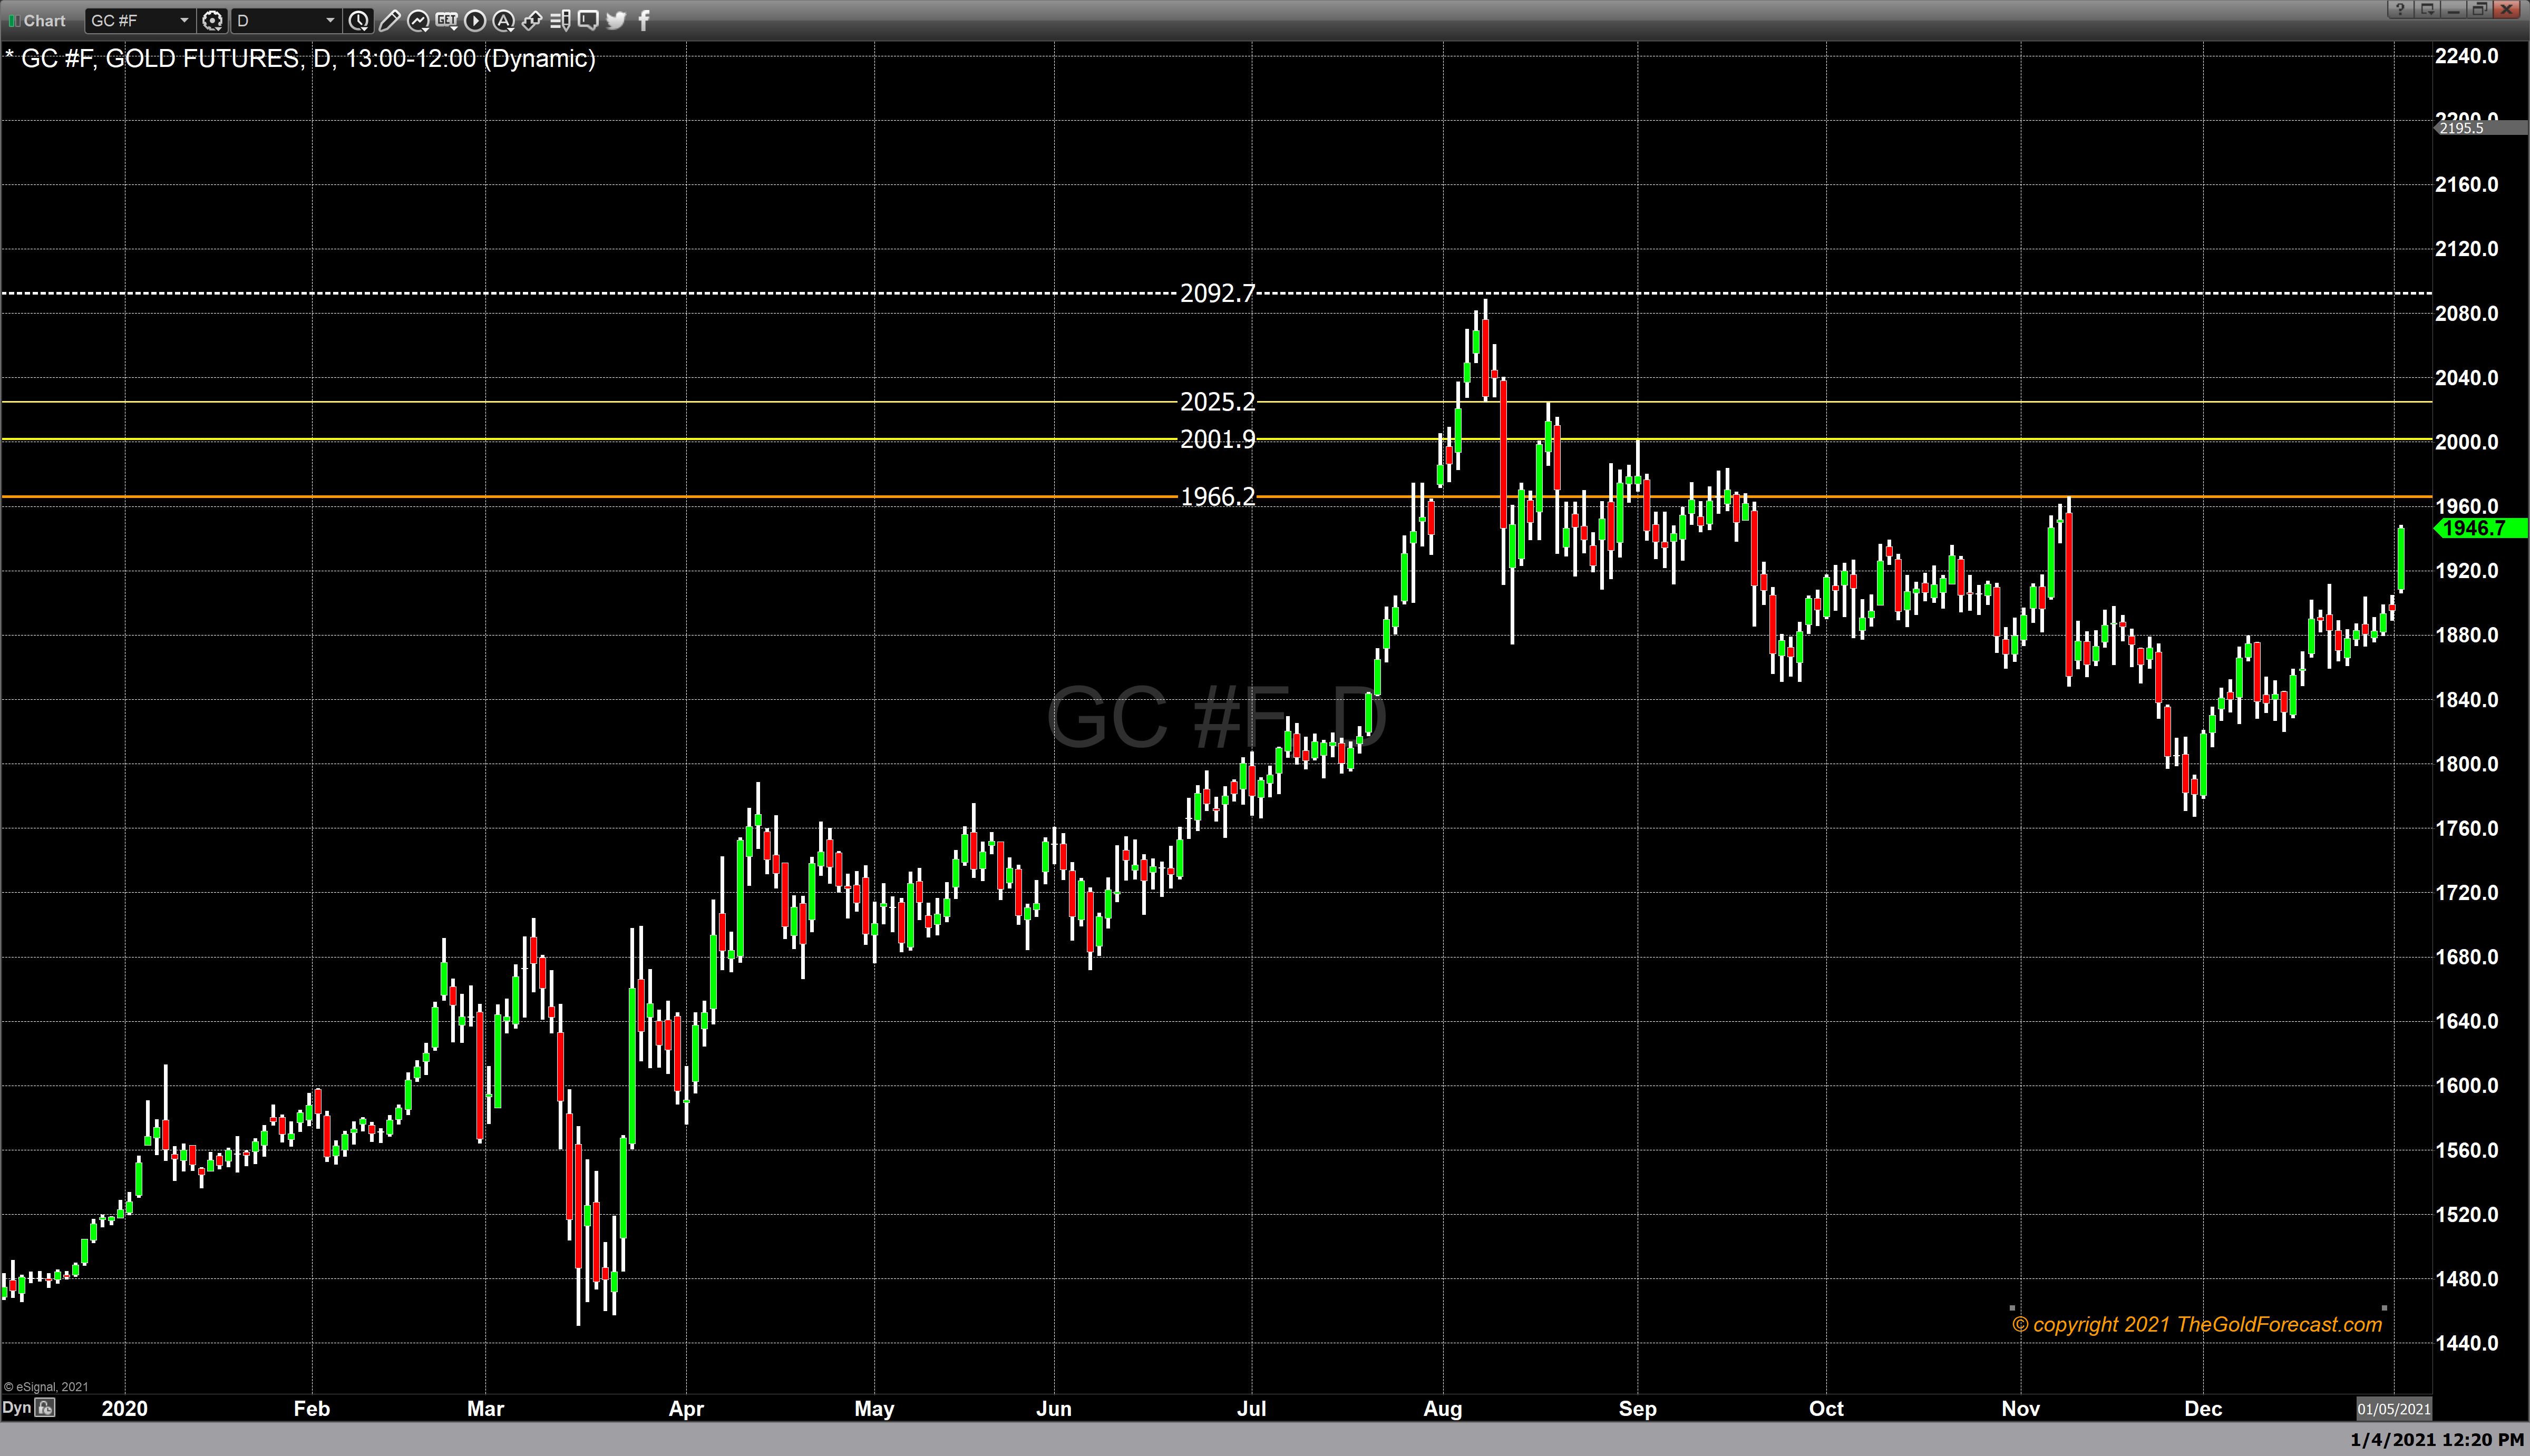Open the time template clock dropdown
Screen dimensions: 2530x1456
point(359,20)
